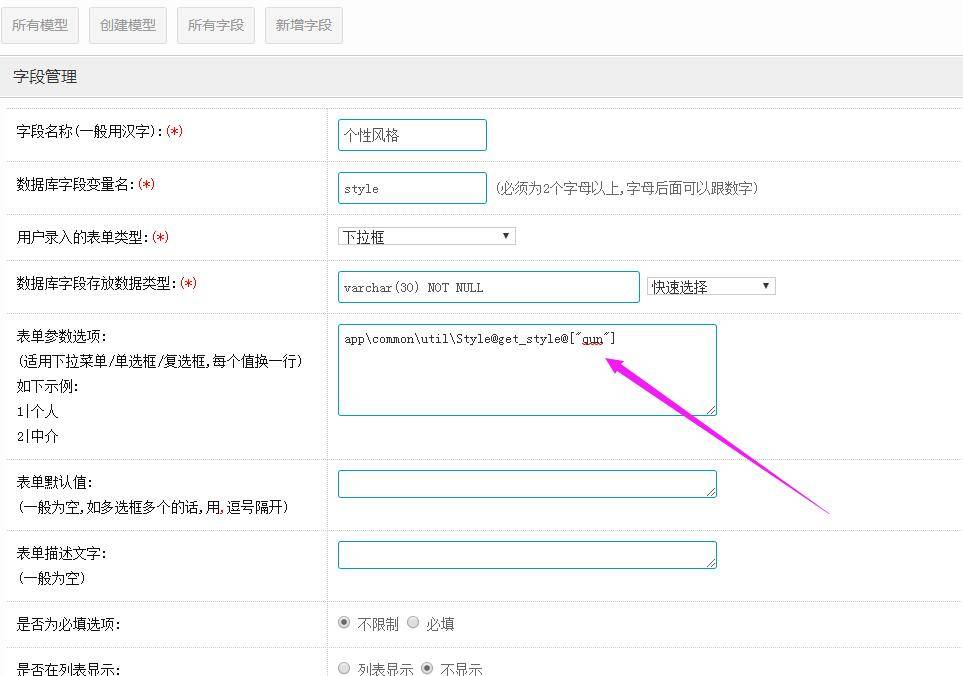Click the varchar(30) NOT NULL data type field
The height and width of the screenshot is (676, 963).
coord(488,287)
